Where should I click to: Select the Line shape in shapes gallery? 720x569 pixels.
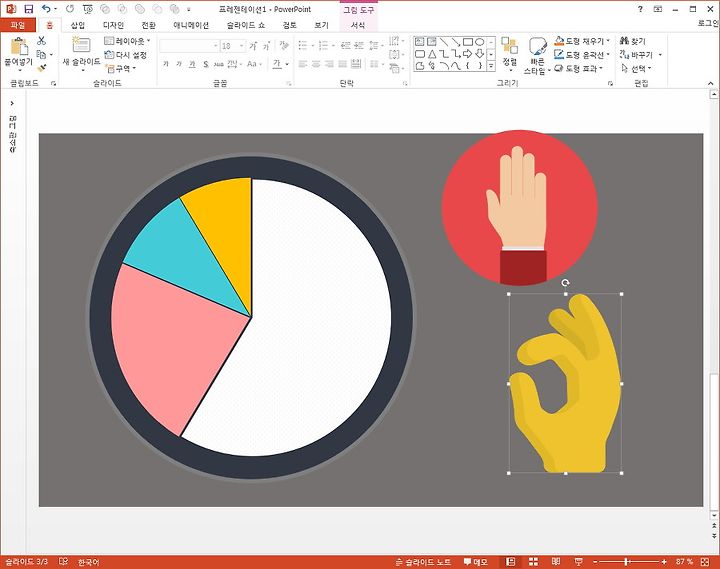coord(444,42)
